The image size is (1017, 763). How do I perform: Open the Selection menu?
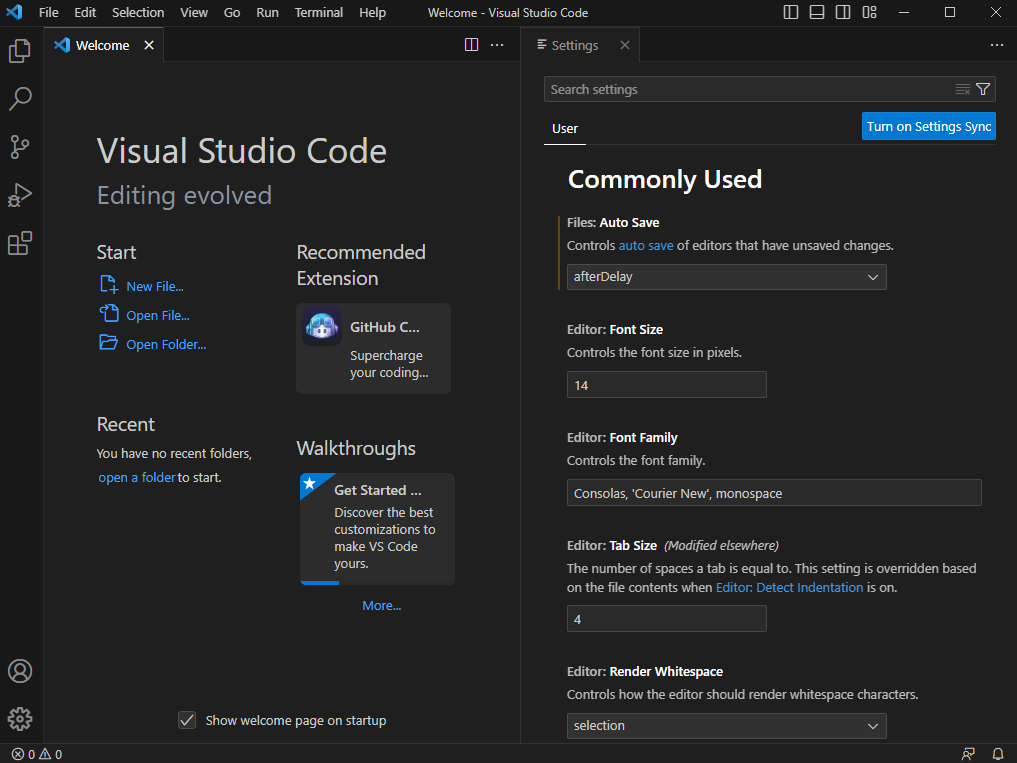pyautogui.click(x=138, y=12)
